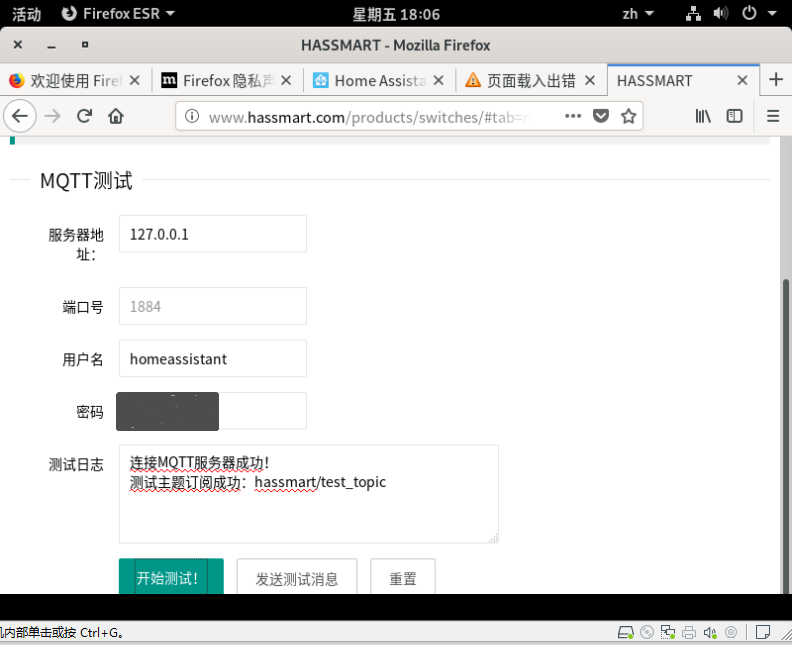Bookmark this page with the star
Image resolution: width=792 pixels, height=645 pixels.
628,116
